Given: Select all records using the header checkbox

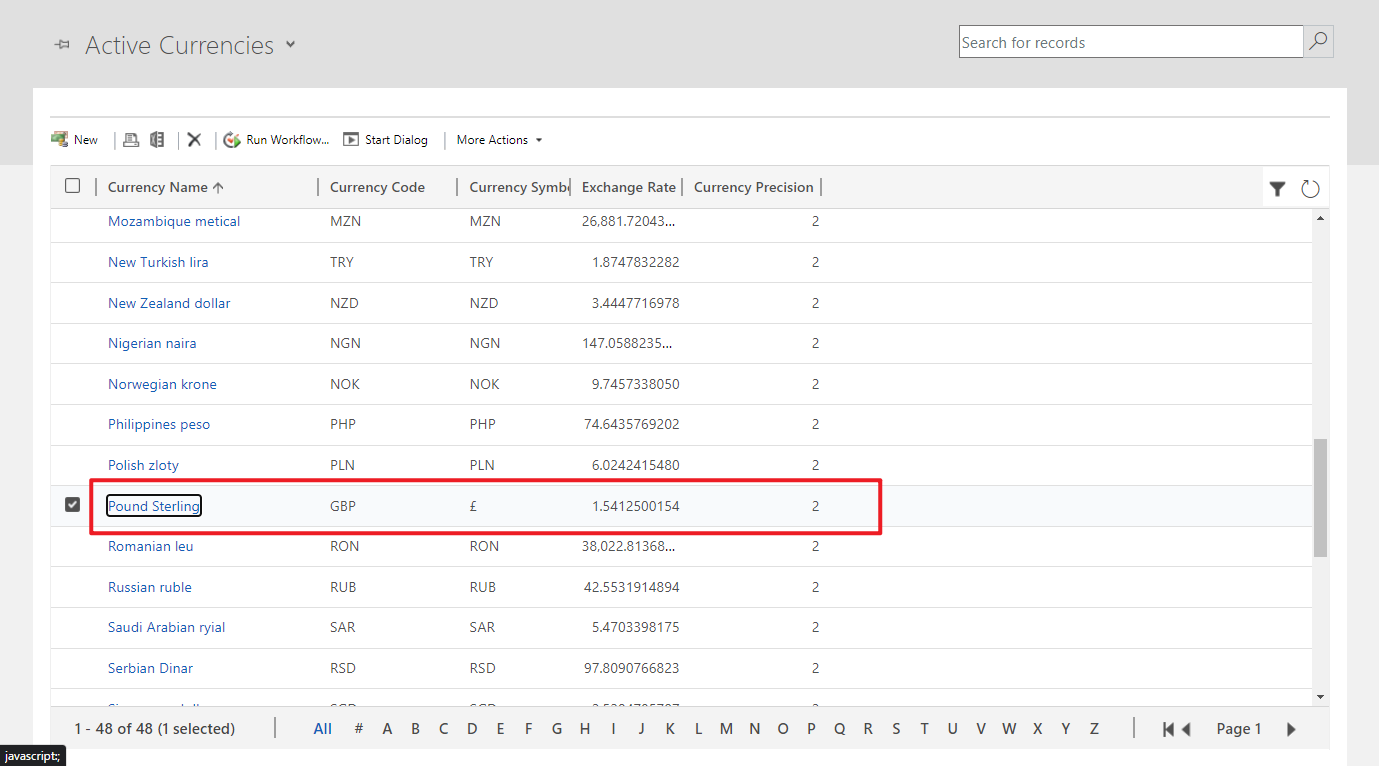Looking at the screenshot, I should pos(72,186).
